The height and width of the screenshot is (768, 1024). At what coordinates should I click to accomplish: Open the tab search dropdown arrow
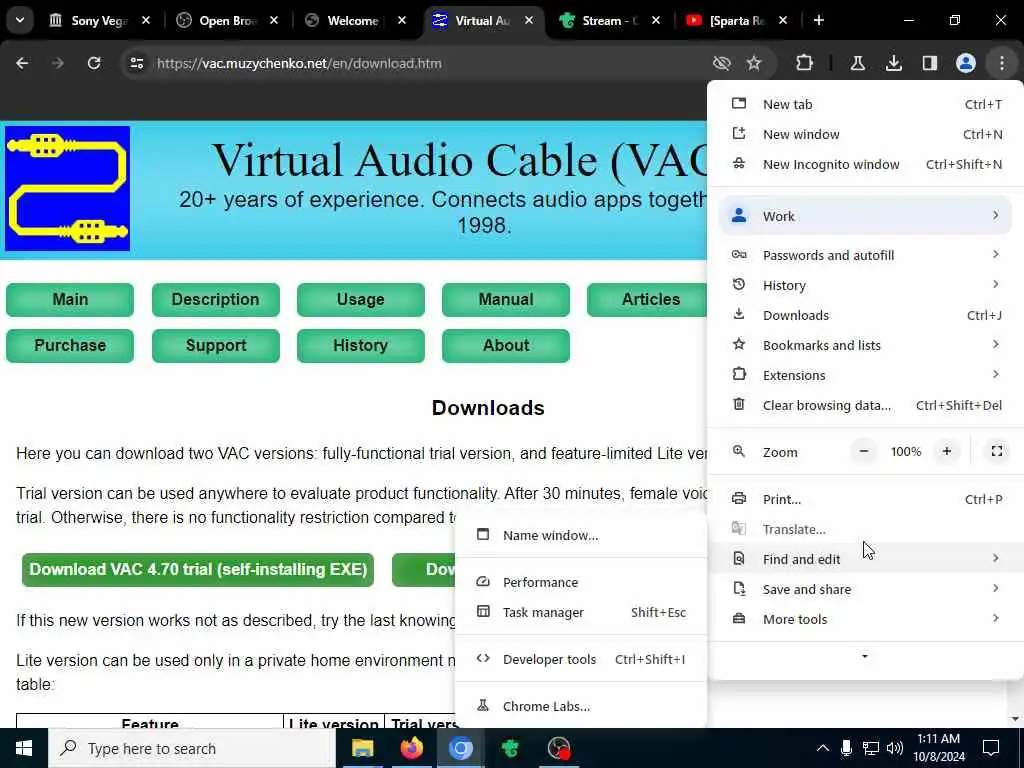[20, 20]
